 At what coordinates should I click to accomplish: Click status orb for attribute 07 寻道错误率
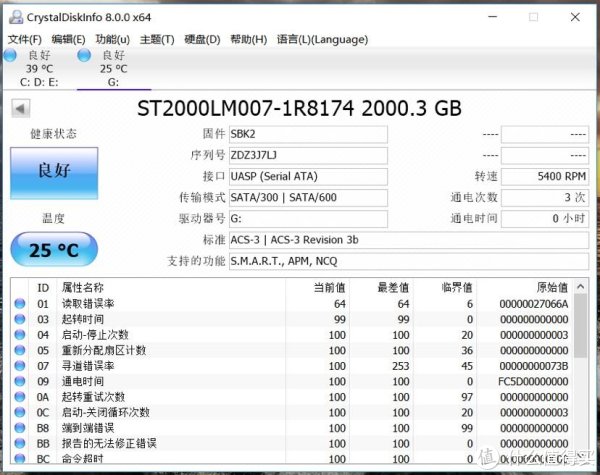20,366
